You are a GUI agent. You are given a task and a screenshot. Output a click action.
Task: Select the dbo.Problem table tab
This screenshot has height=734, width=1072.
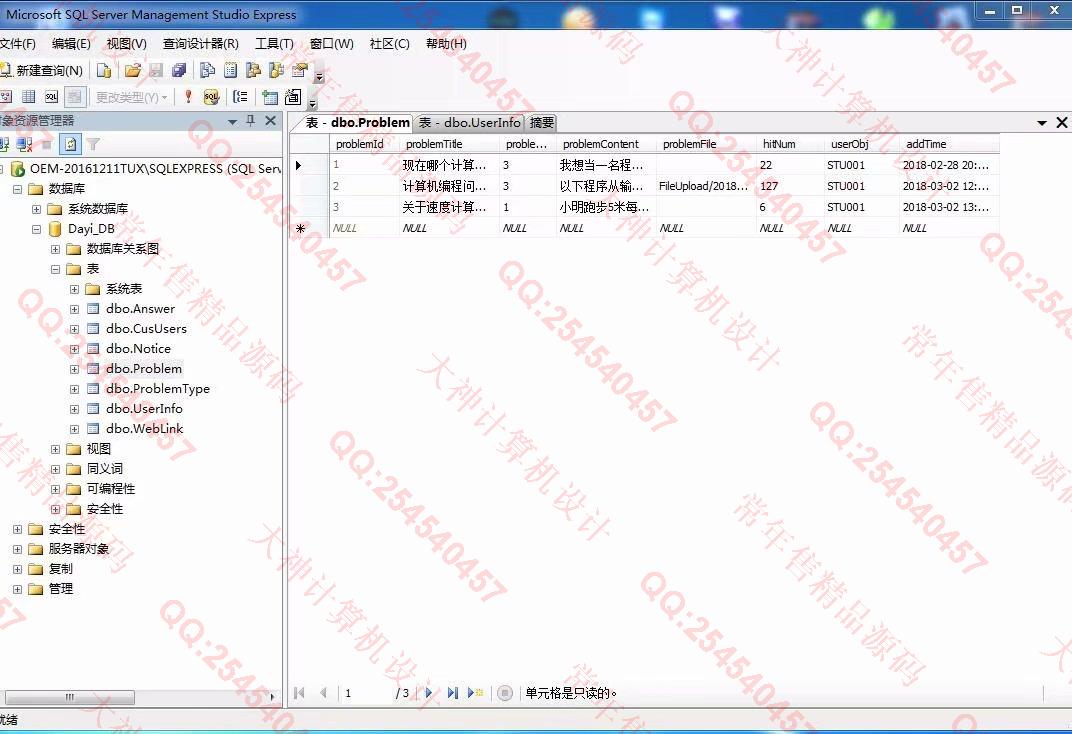357,123
